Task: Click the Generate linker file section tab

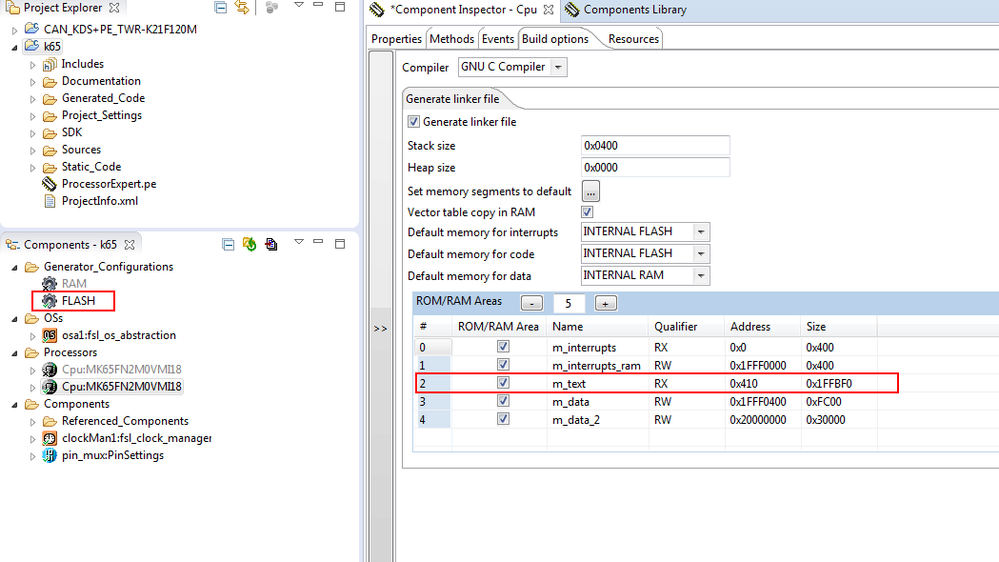Action: (x=452, y=99)
